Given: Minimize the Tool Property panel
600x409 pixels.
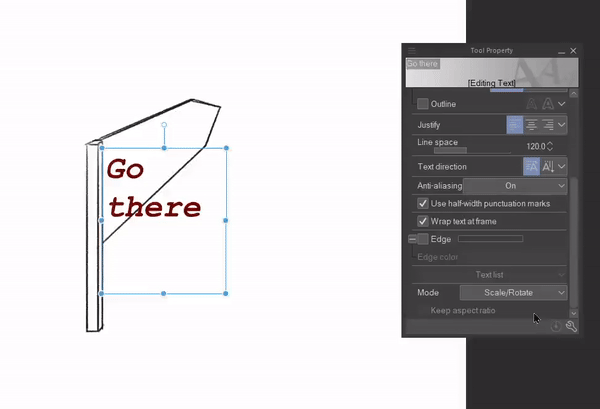Looking at the screenshot, I should tap(561, 51).
